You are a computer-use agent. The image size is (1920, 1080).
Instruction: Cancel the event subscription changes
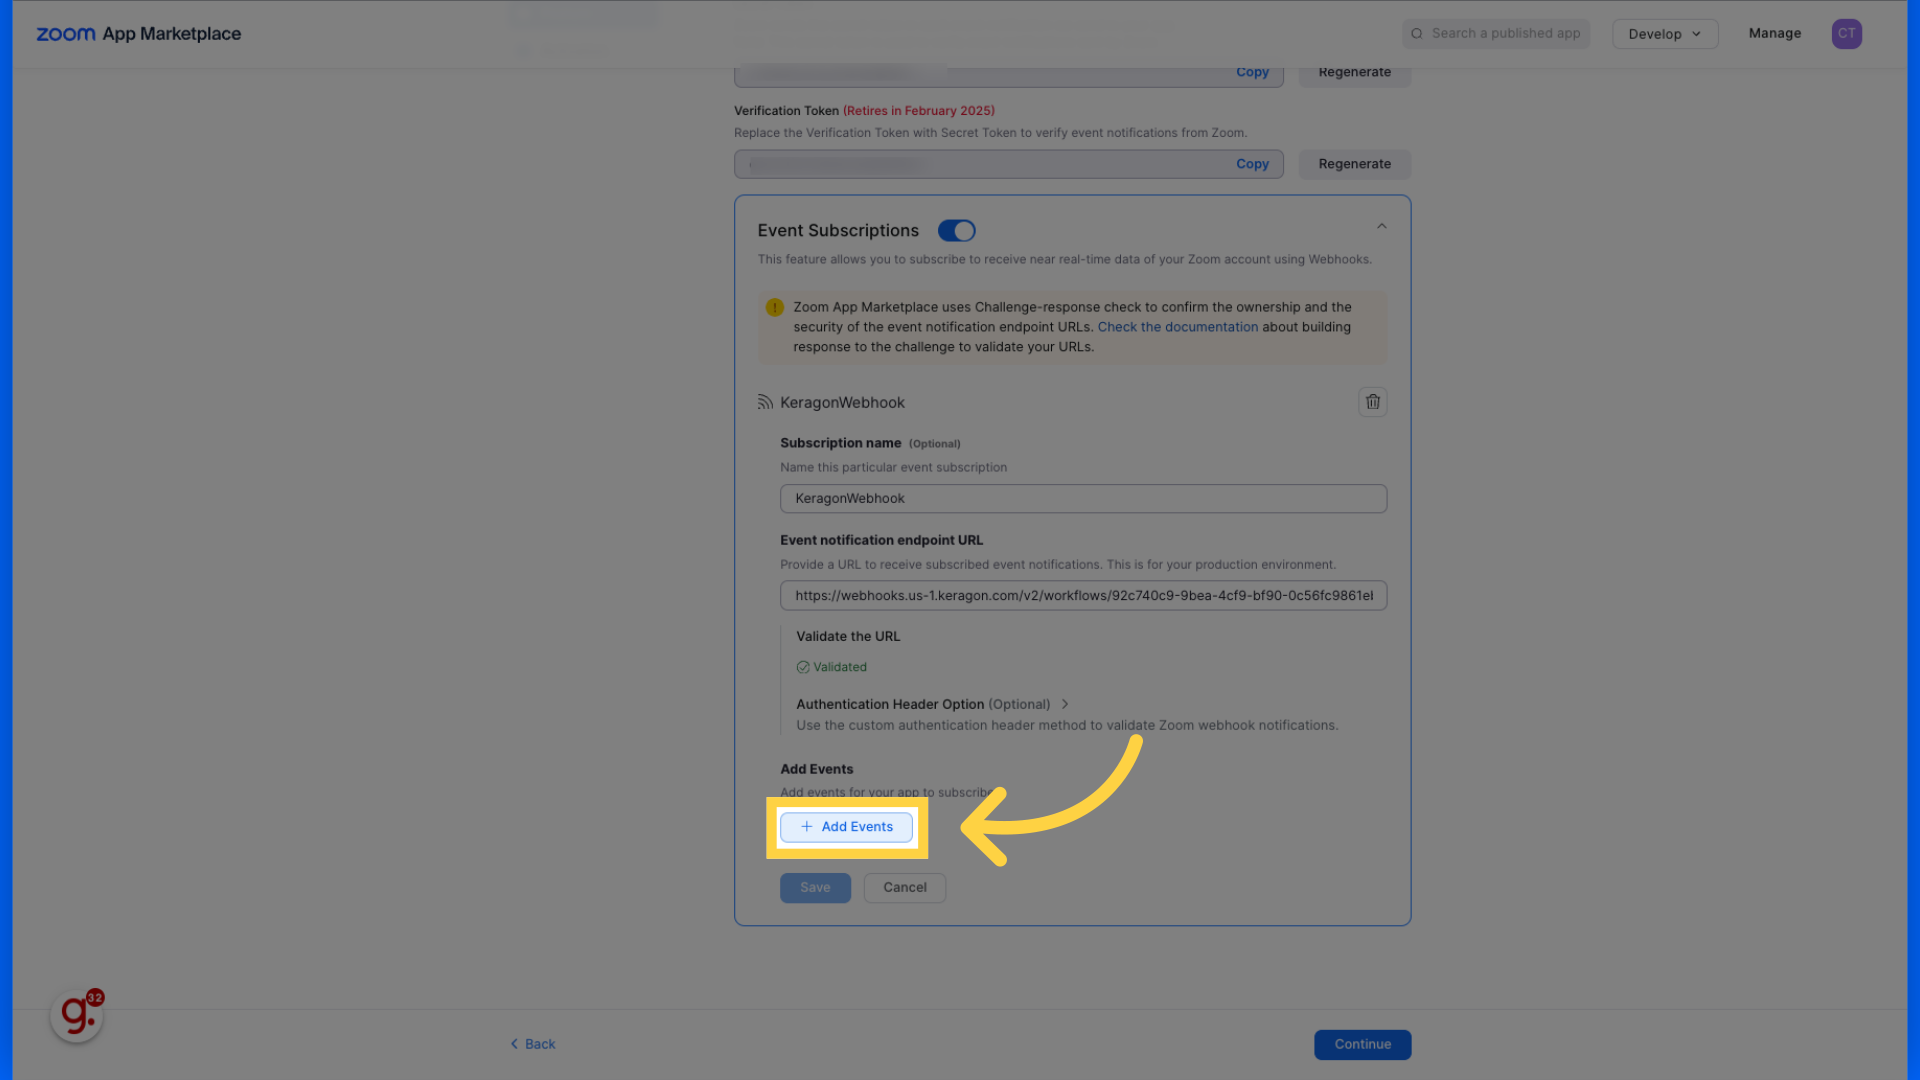pos(905,888)
